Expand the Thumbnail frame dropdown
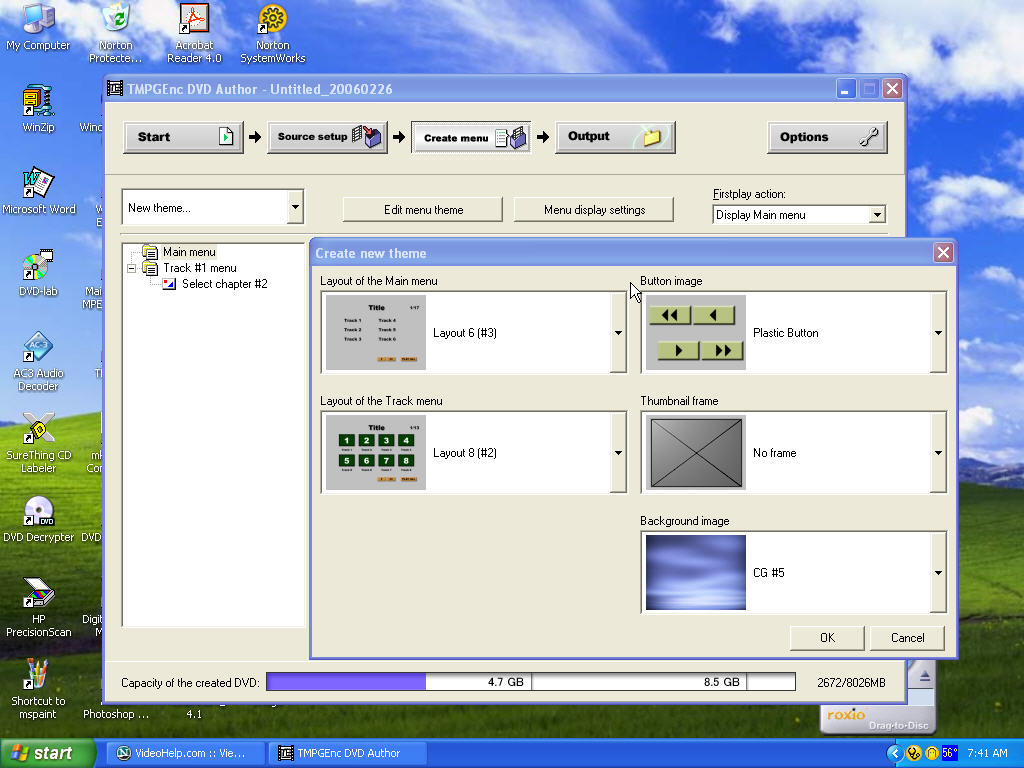 (x=938, y=453)
